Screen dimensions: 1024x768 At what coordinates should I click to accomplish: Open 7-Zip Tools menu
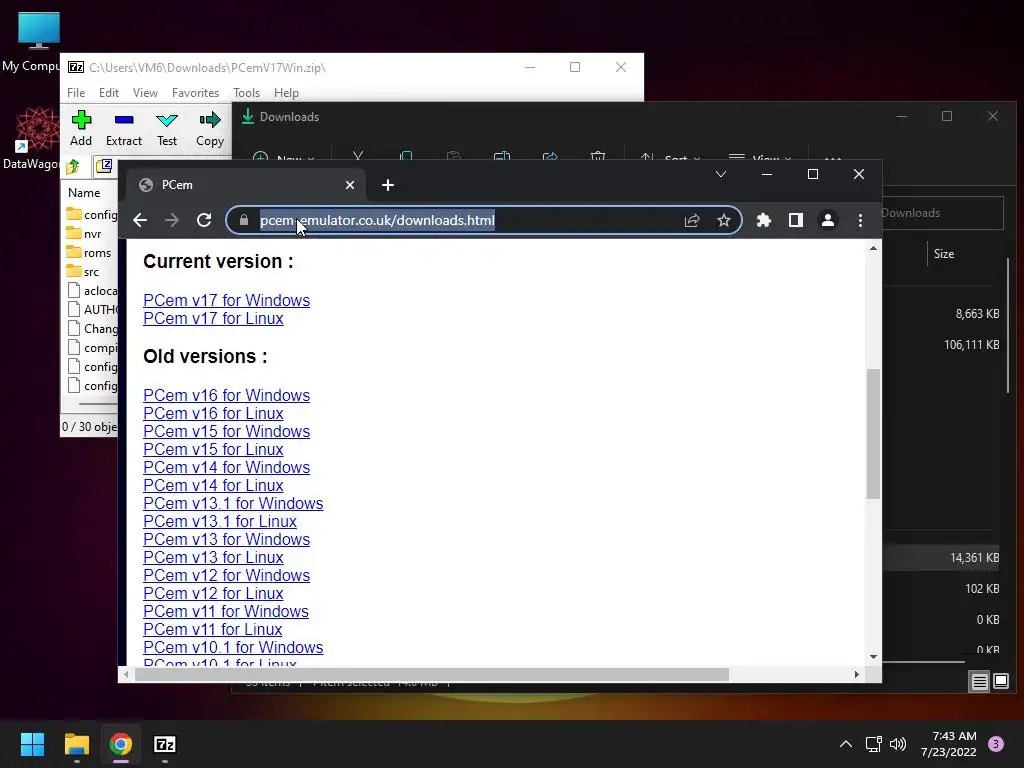[246, 93]
